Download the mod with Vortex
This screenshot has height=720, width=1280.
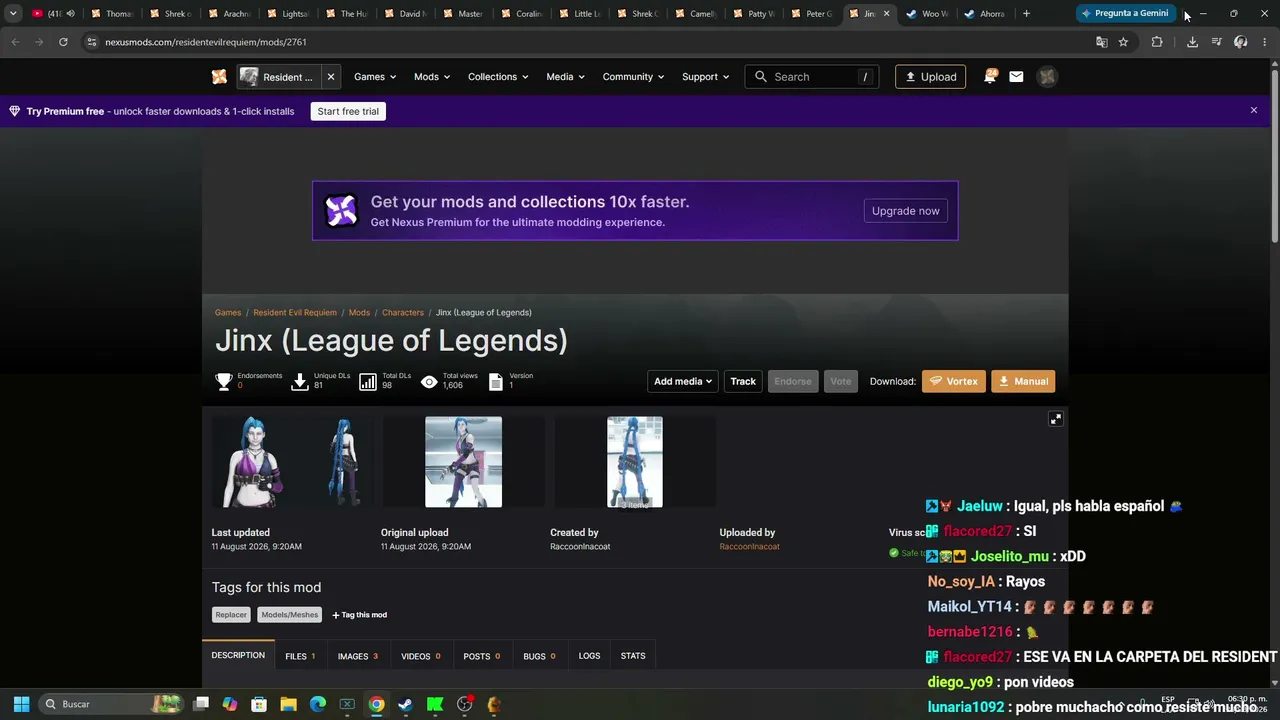click(x=954, y=381)
